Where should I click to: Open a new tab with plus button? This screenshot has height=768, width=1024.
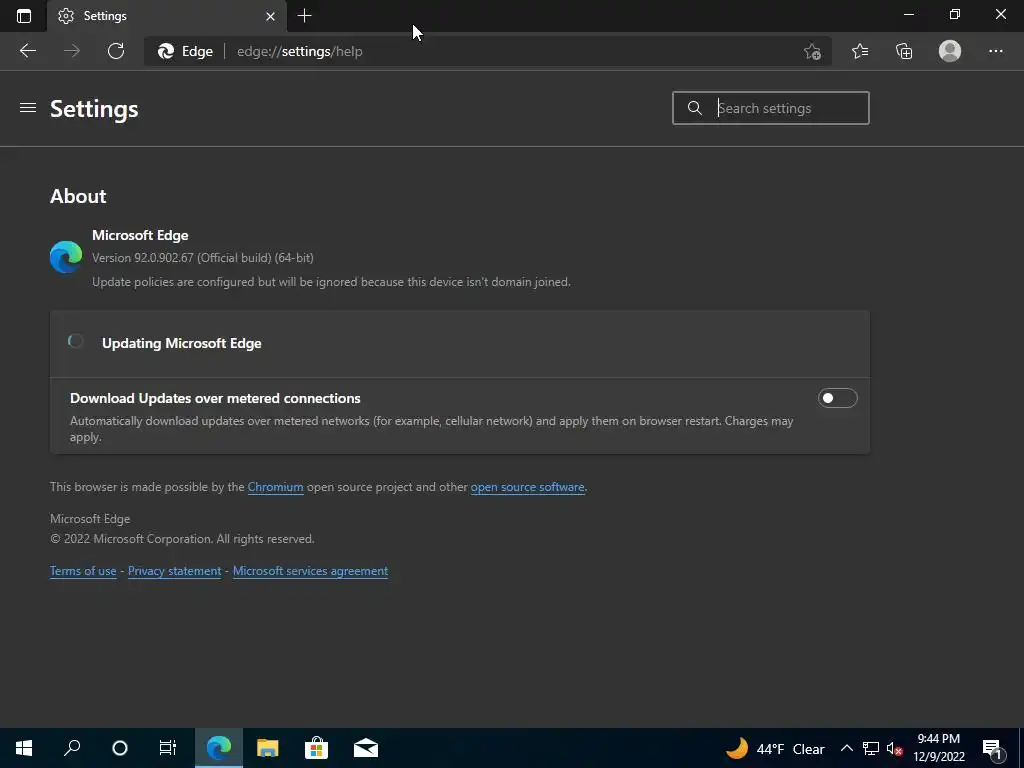tap(304, 16)
